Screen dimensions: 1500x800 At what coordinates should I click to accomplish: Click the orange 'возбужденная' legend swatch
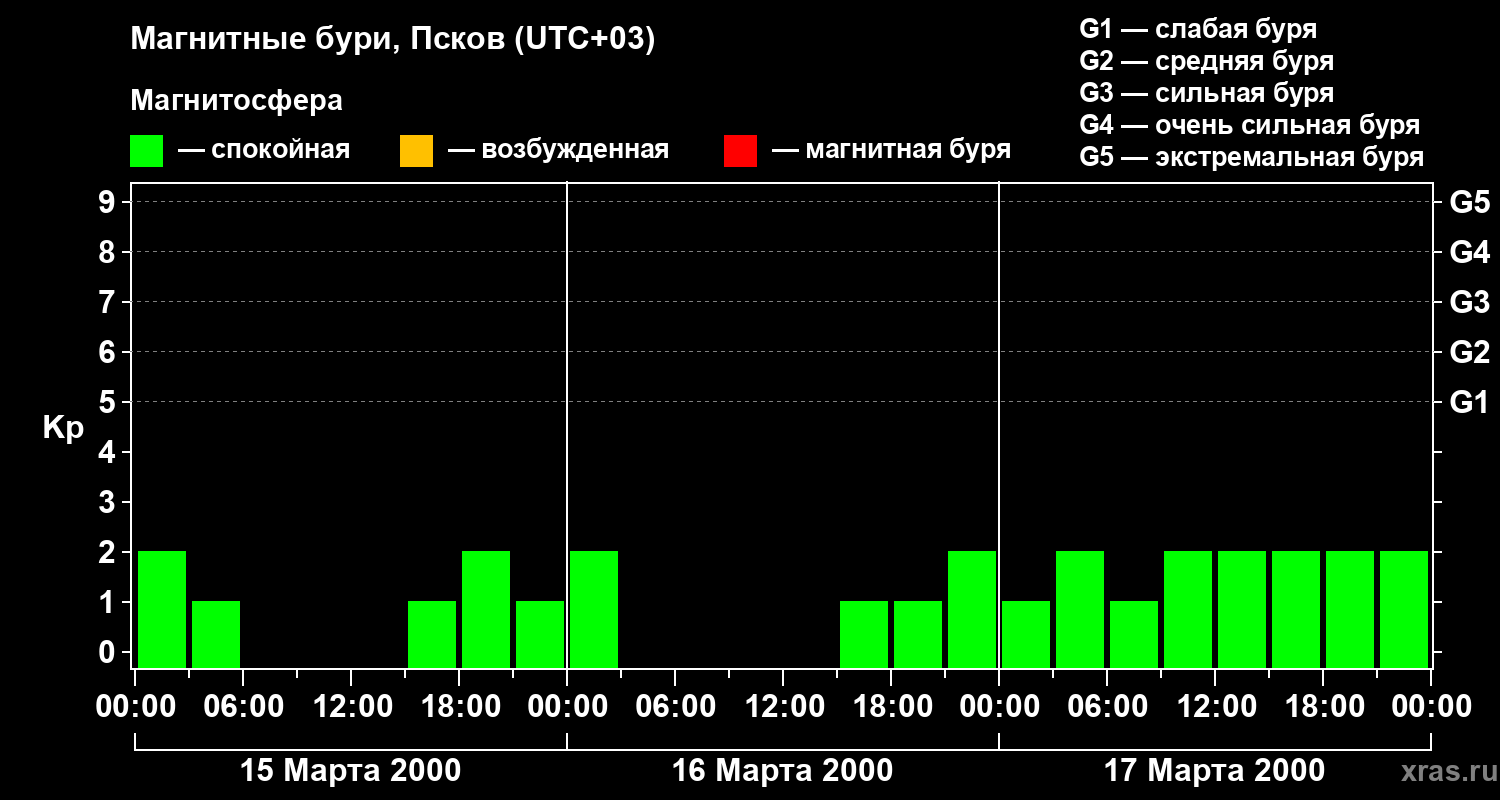pos(416,151)
